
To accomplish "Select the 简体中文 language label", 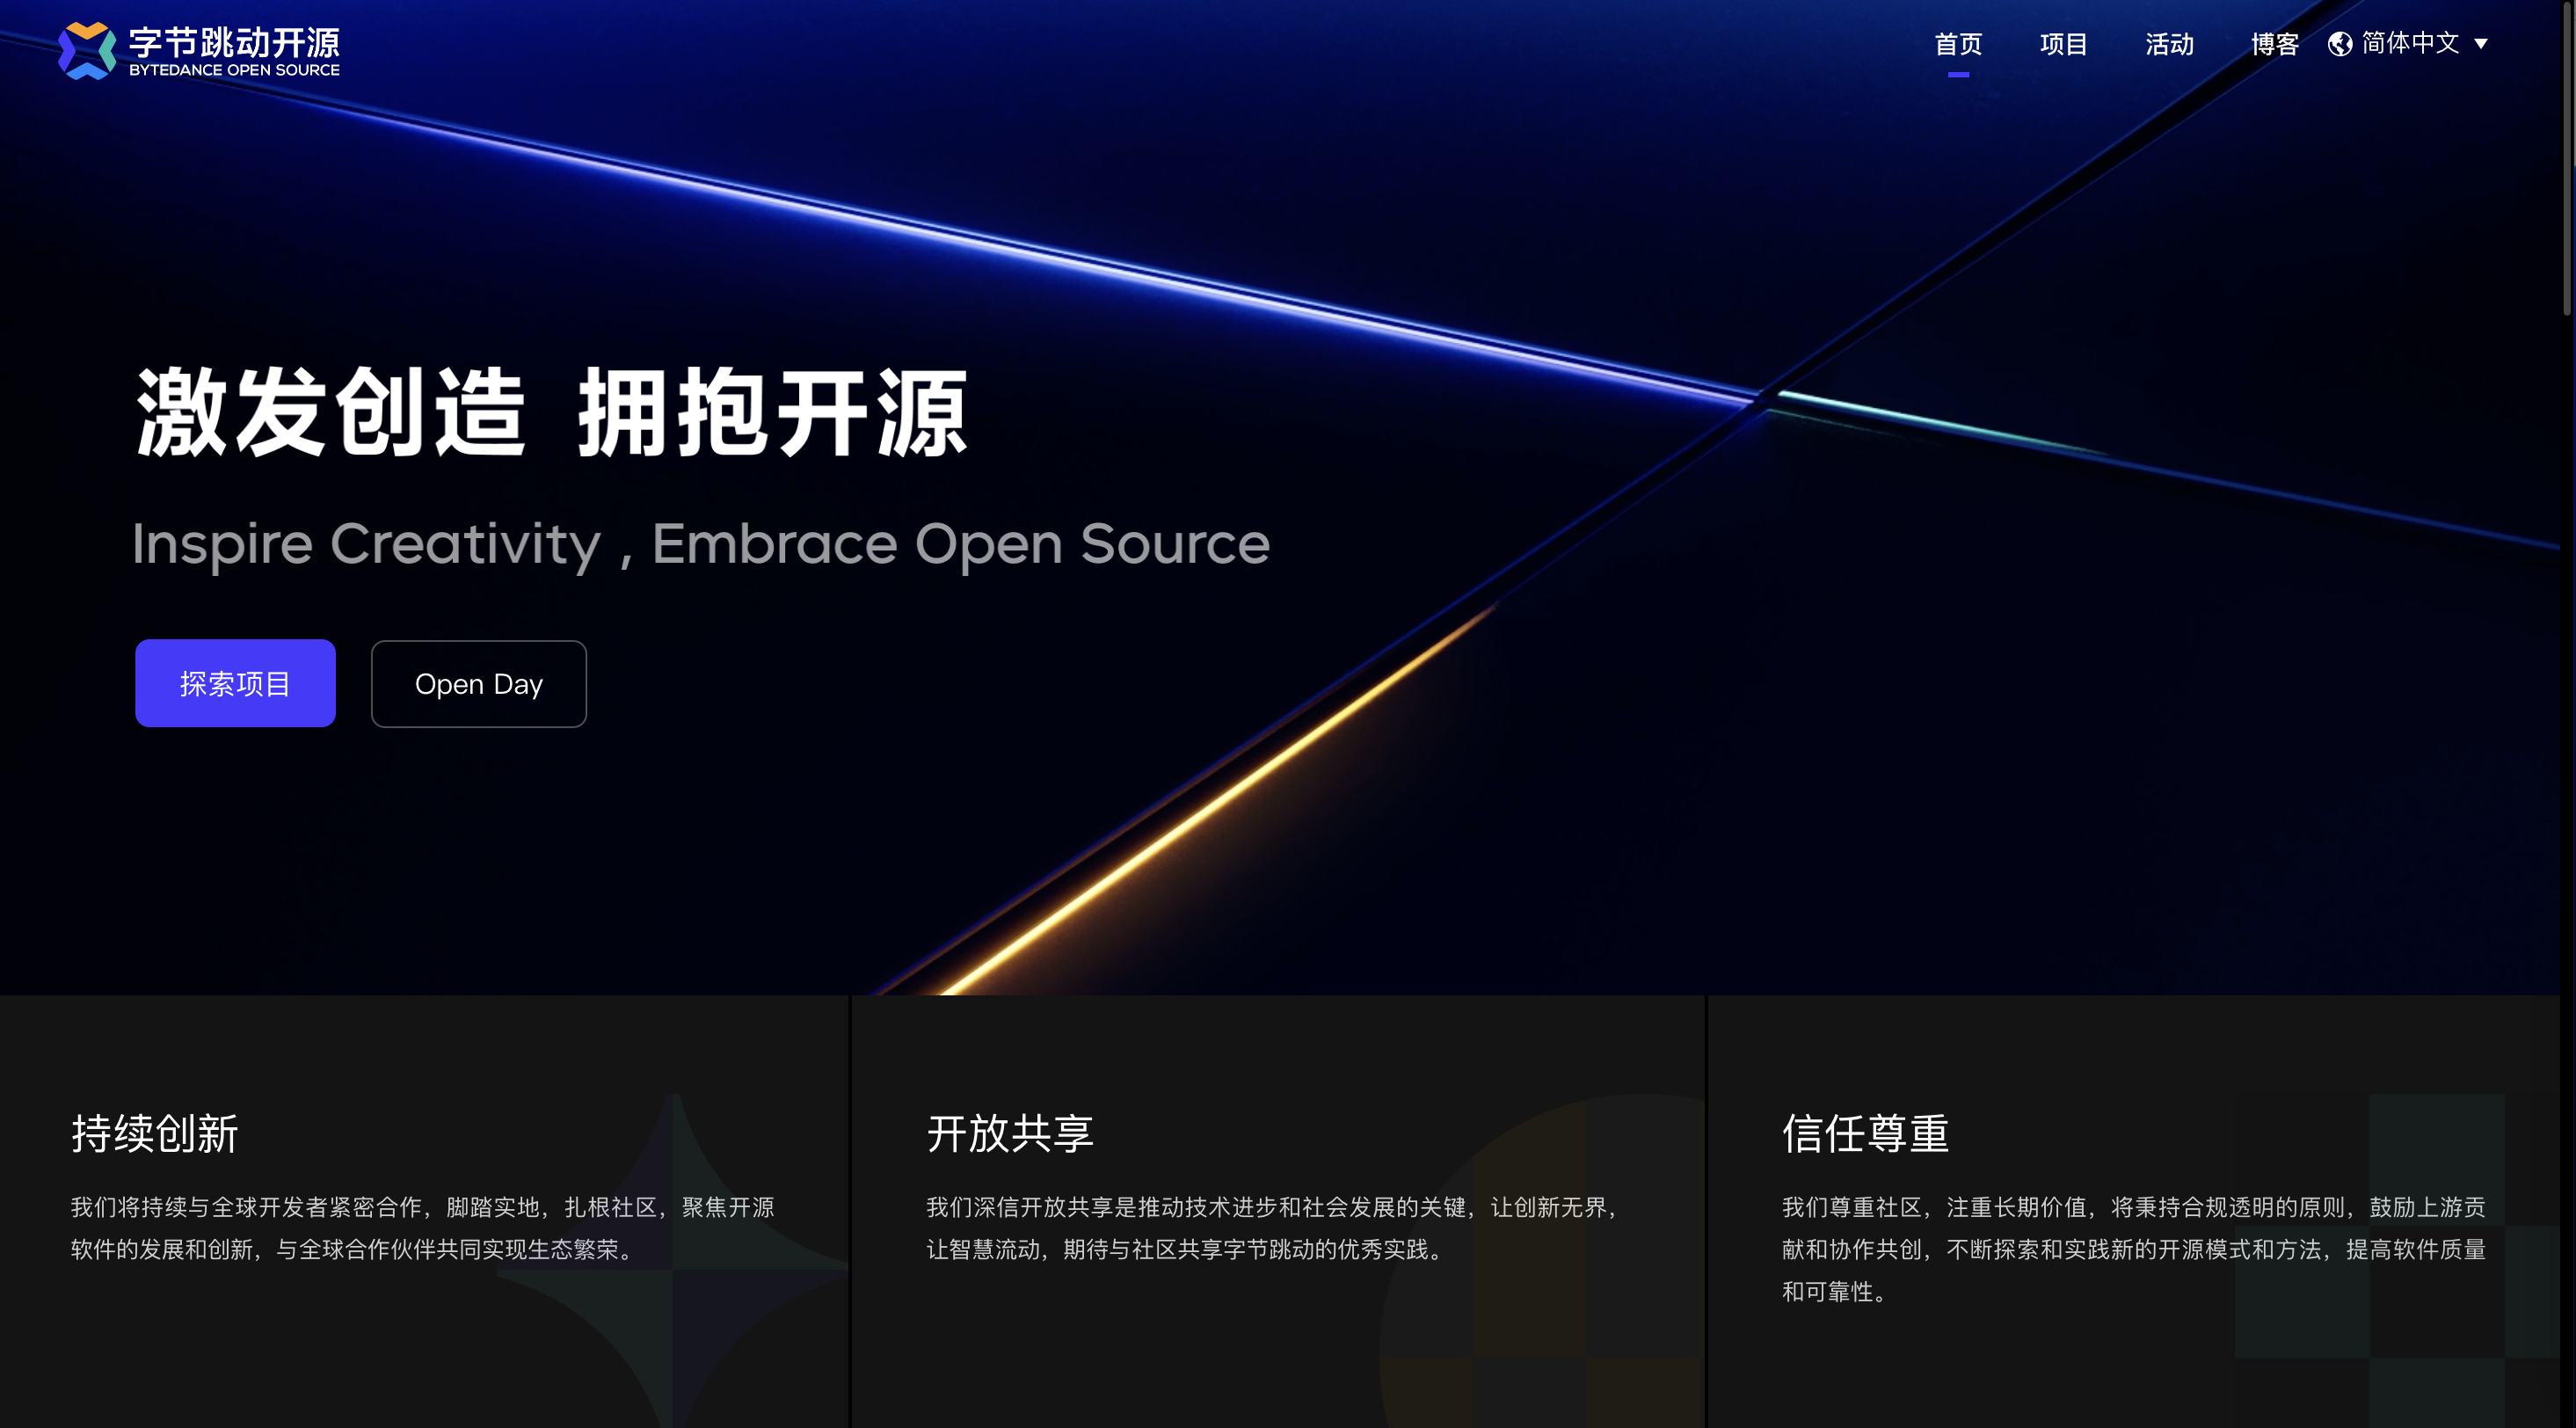I will tap(2410, 43).
